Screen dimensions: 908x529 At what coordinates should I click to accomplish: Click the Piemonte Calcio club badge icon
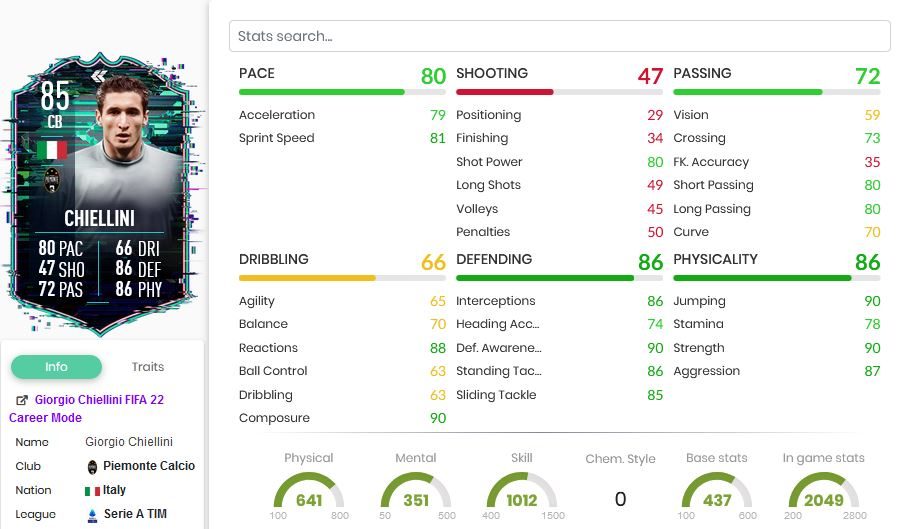[x=92, y=466]
